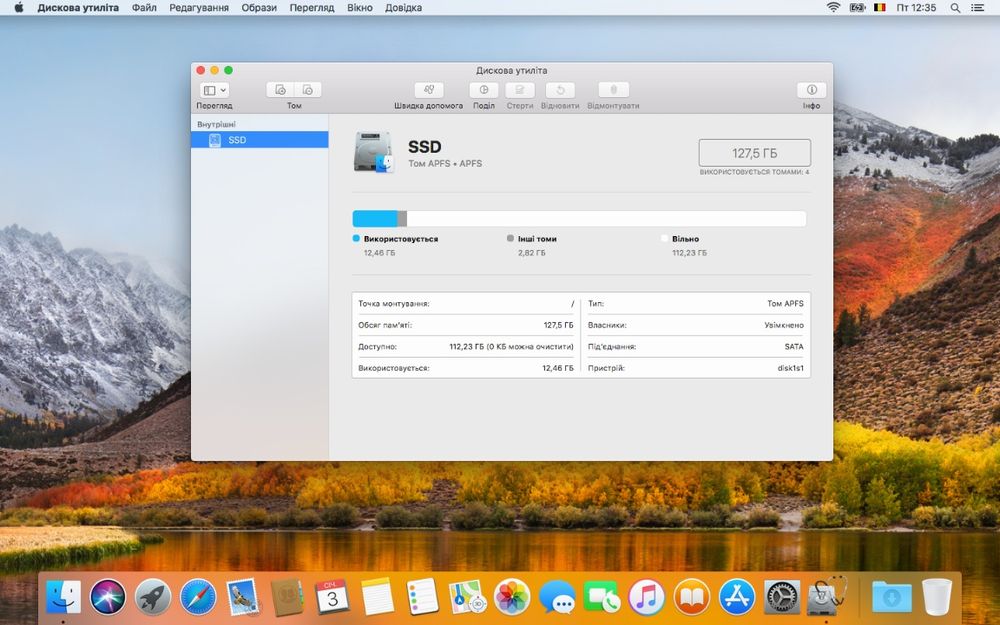Open Reminders from the Dock

click(422, 598)
